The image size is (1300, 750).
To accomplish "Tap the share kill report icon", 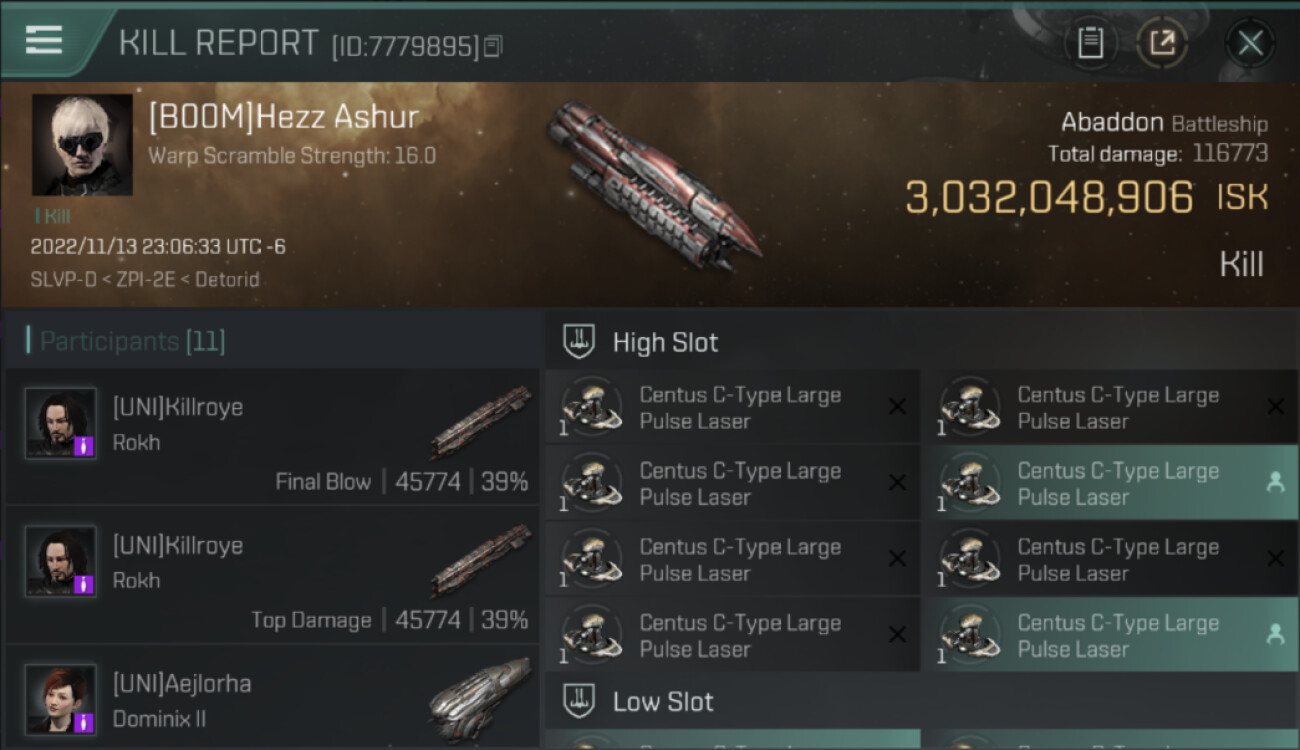I will [x=1162, y=43].
